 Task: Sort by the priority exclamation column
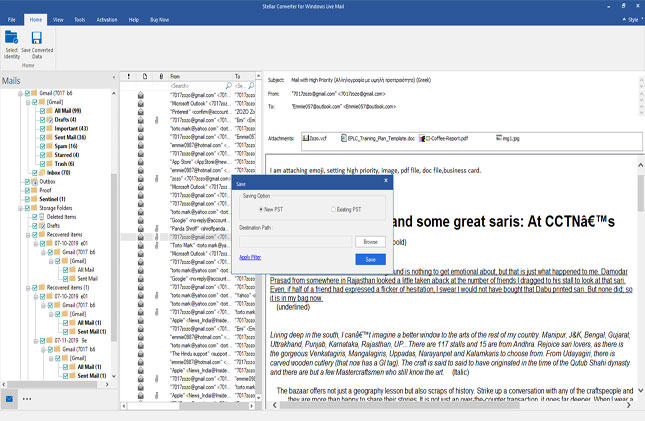tap(129, 76)
